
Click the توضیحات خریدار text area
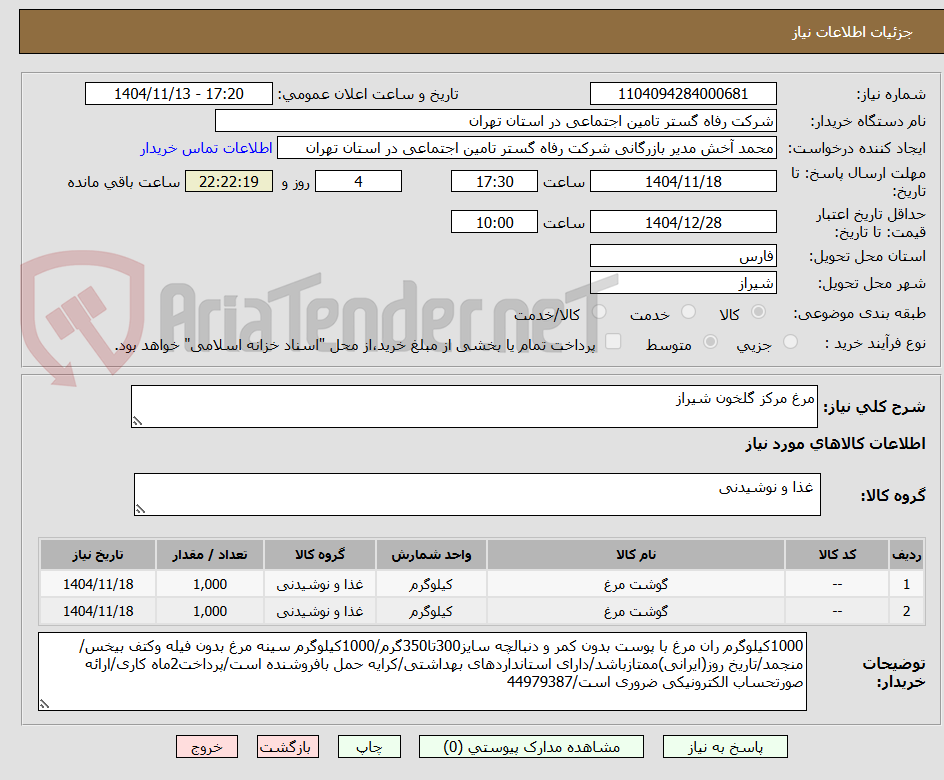[x=422, y=672]
